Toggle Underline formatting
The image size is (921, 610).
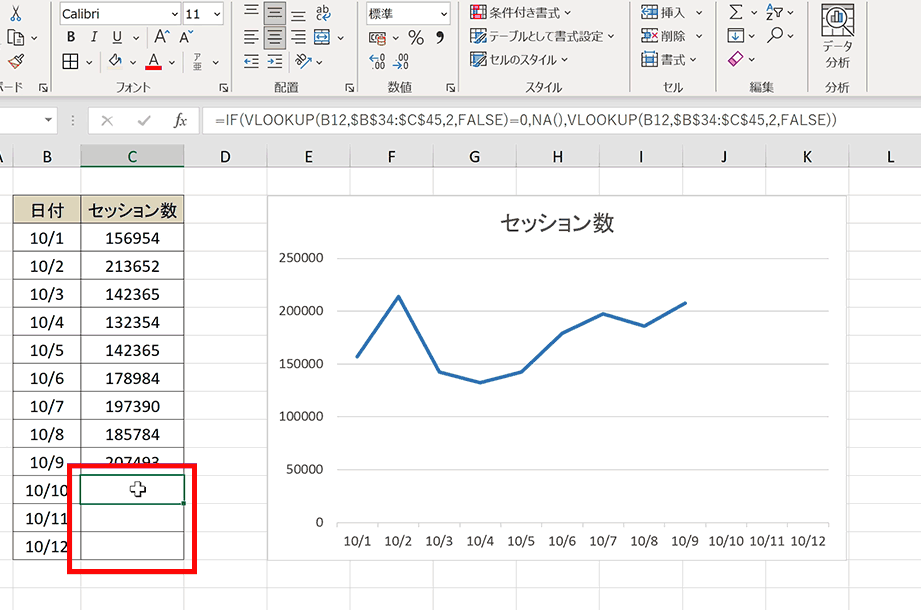pyautogui.click(x=117, y=37)
